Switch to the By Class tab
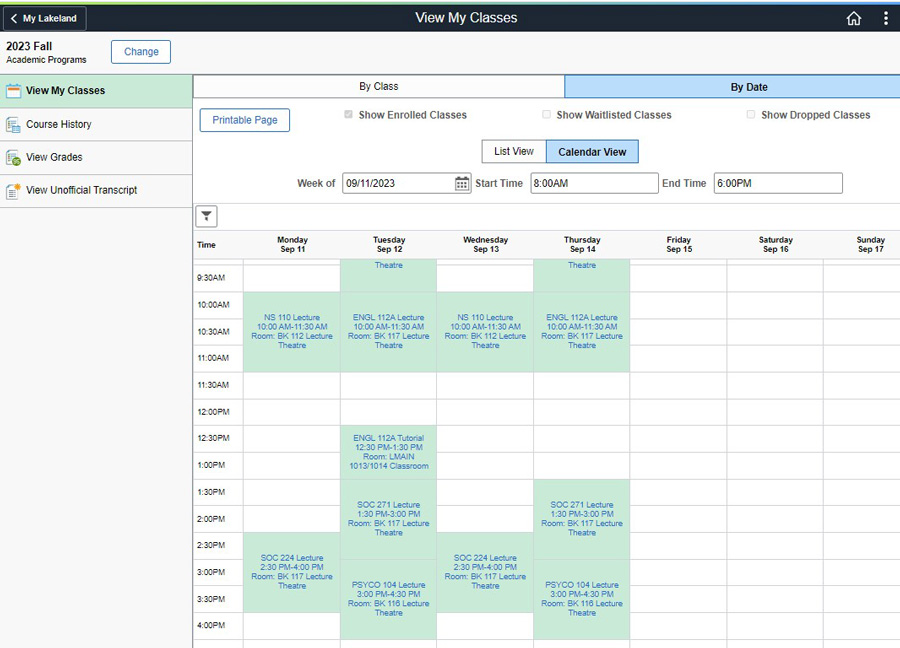This screenshot has height=648, width=900. pyautogui.click(x=378, y=87)
